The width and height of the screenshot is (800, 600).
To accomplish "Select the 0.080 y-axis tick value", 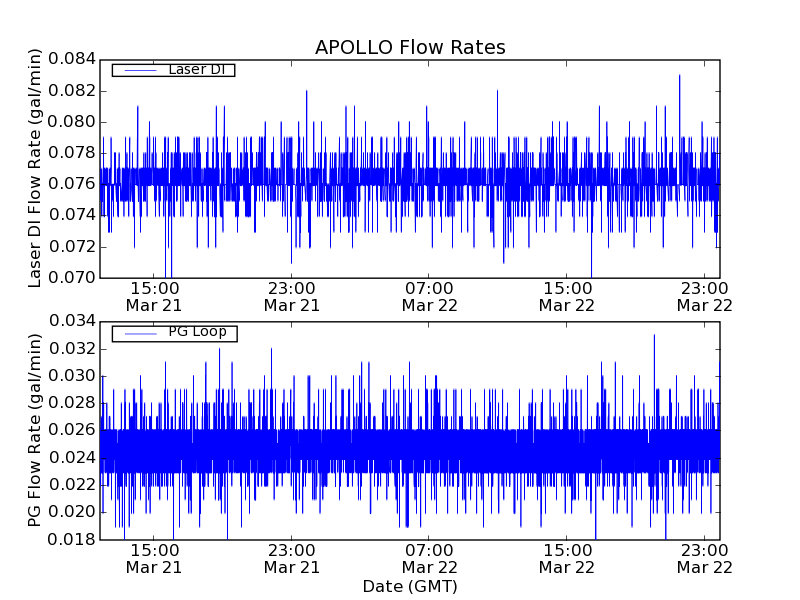I will pos(72,122).
